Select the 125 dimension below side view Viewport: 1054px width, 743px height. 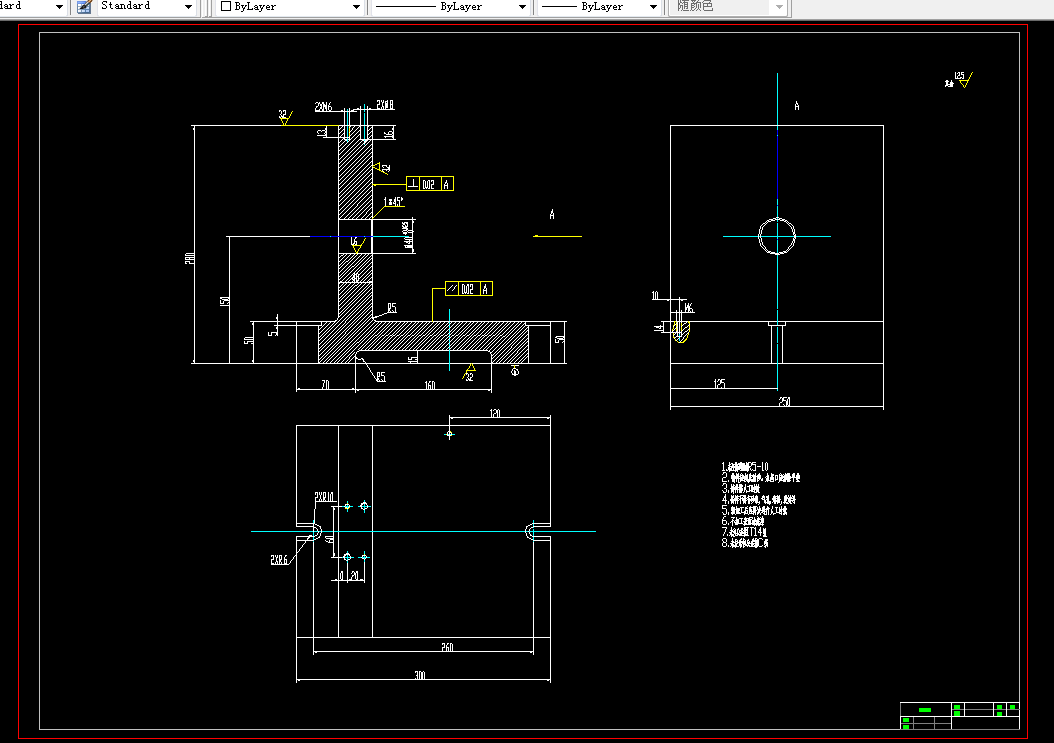coord(719,383)
